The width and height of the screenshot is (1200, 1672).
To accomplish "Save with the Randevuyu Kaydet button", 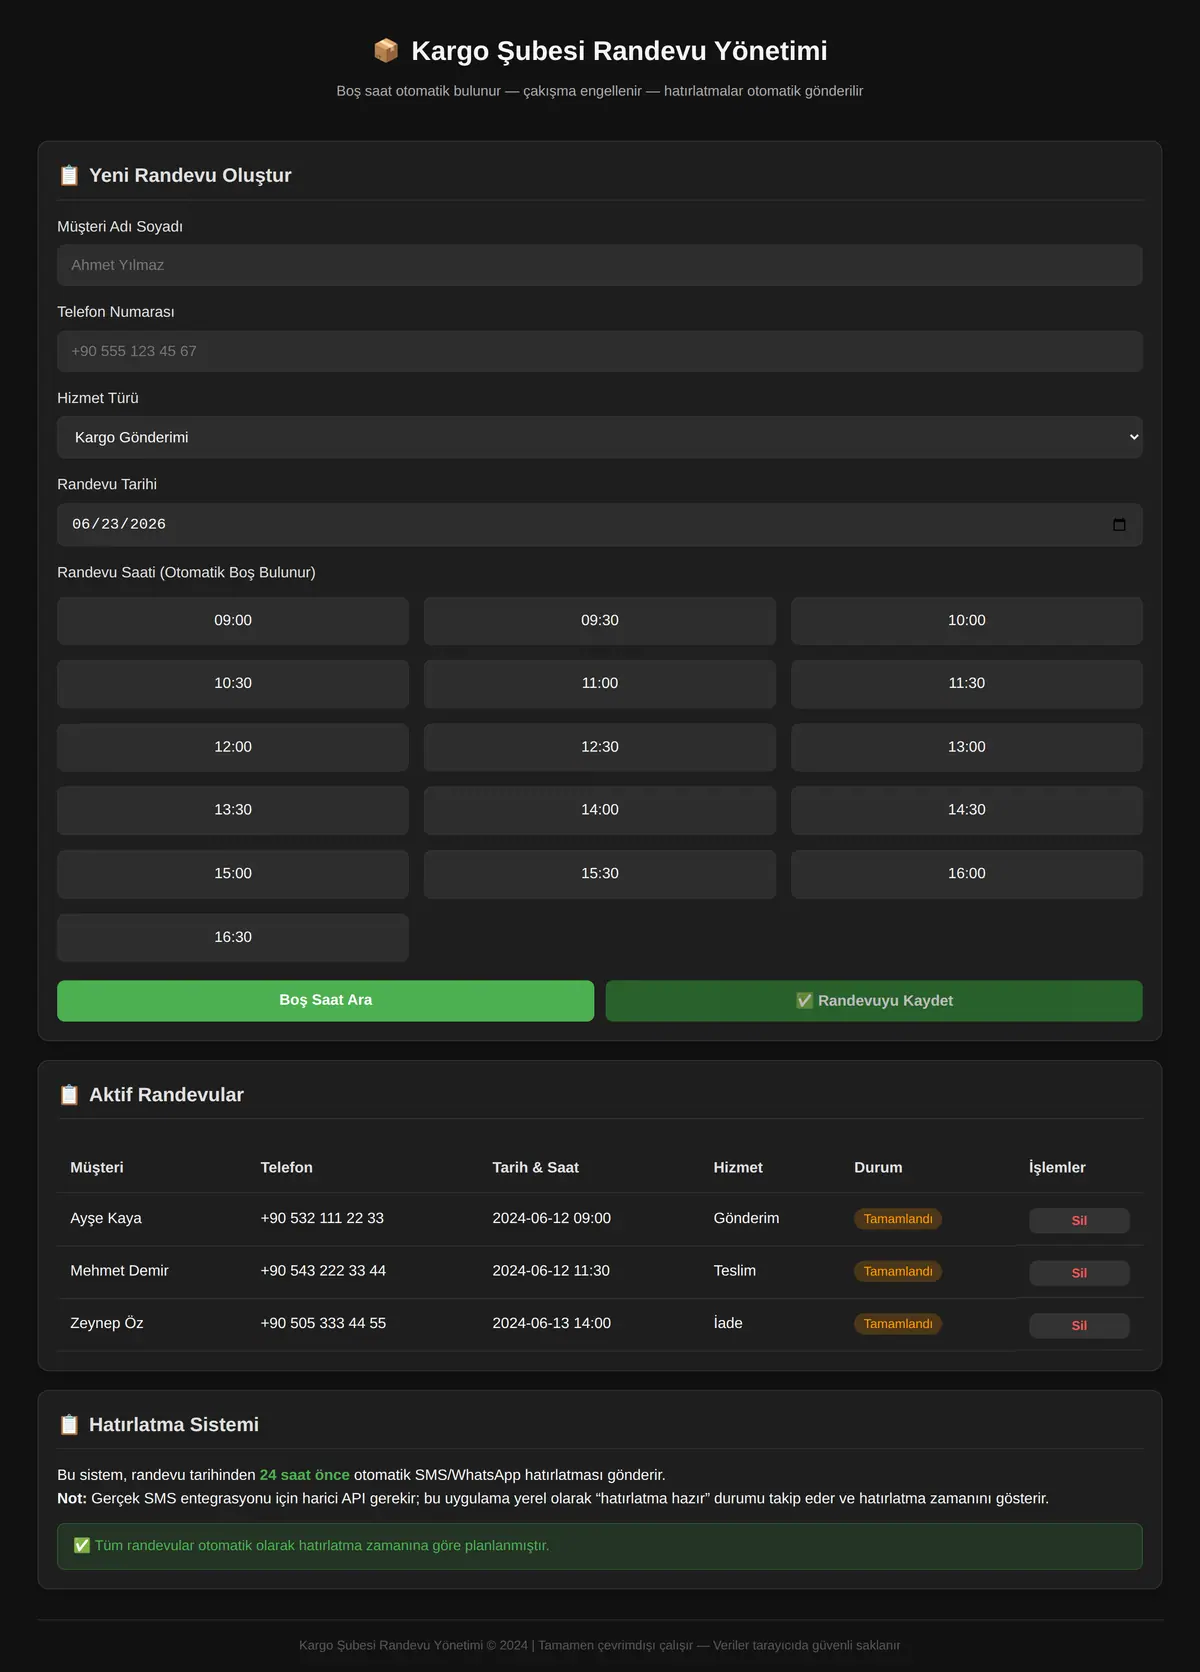I will tap(874, 1001).
